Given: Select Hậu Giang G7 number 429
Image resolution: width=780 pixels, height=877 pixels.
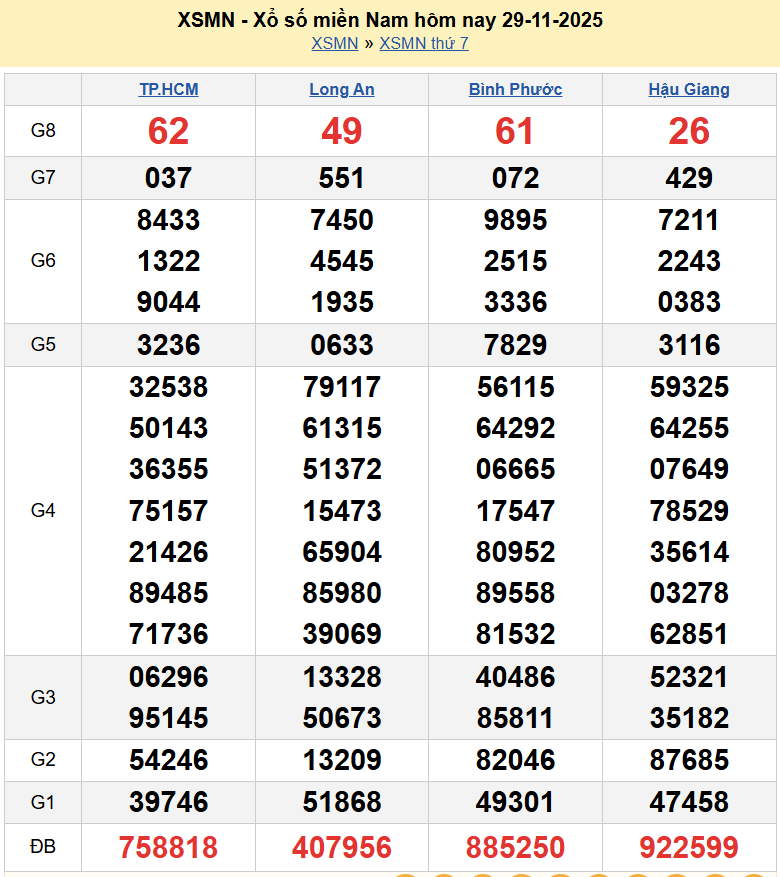Looking at the screenshot, I should point(689,178).
